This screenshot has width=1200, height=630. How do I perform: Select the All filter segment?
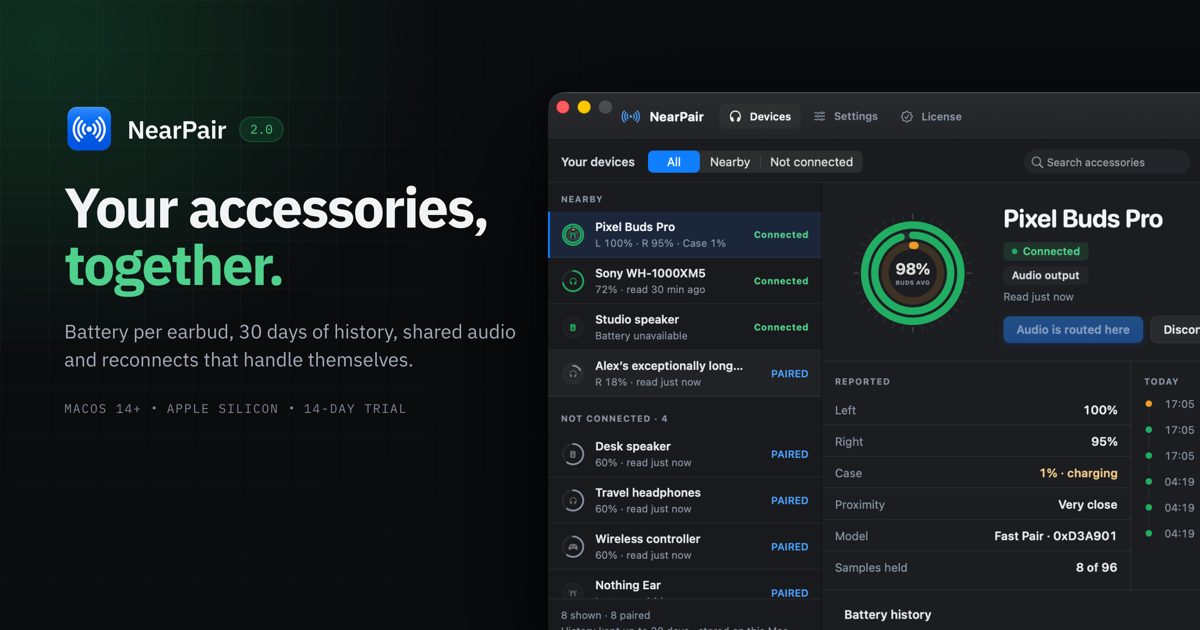pyautogui.click(x=674, y=162)
